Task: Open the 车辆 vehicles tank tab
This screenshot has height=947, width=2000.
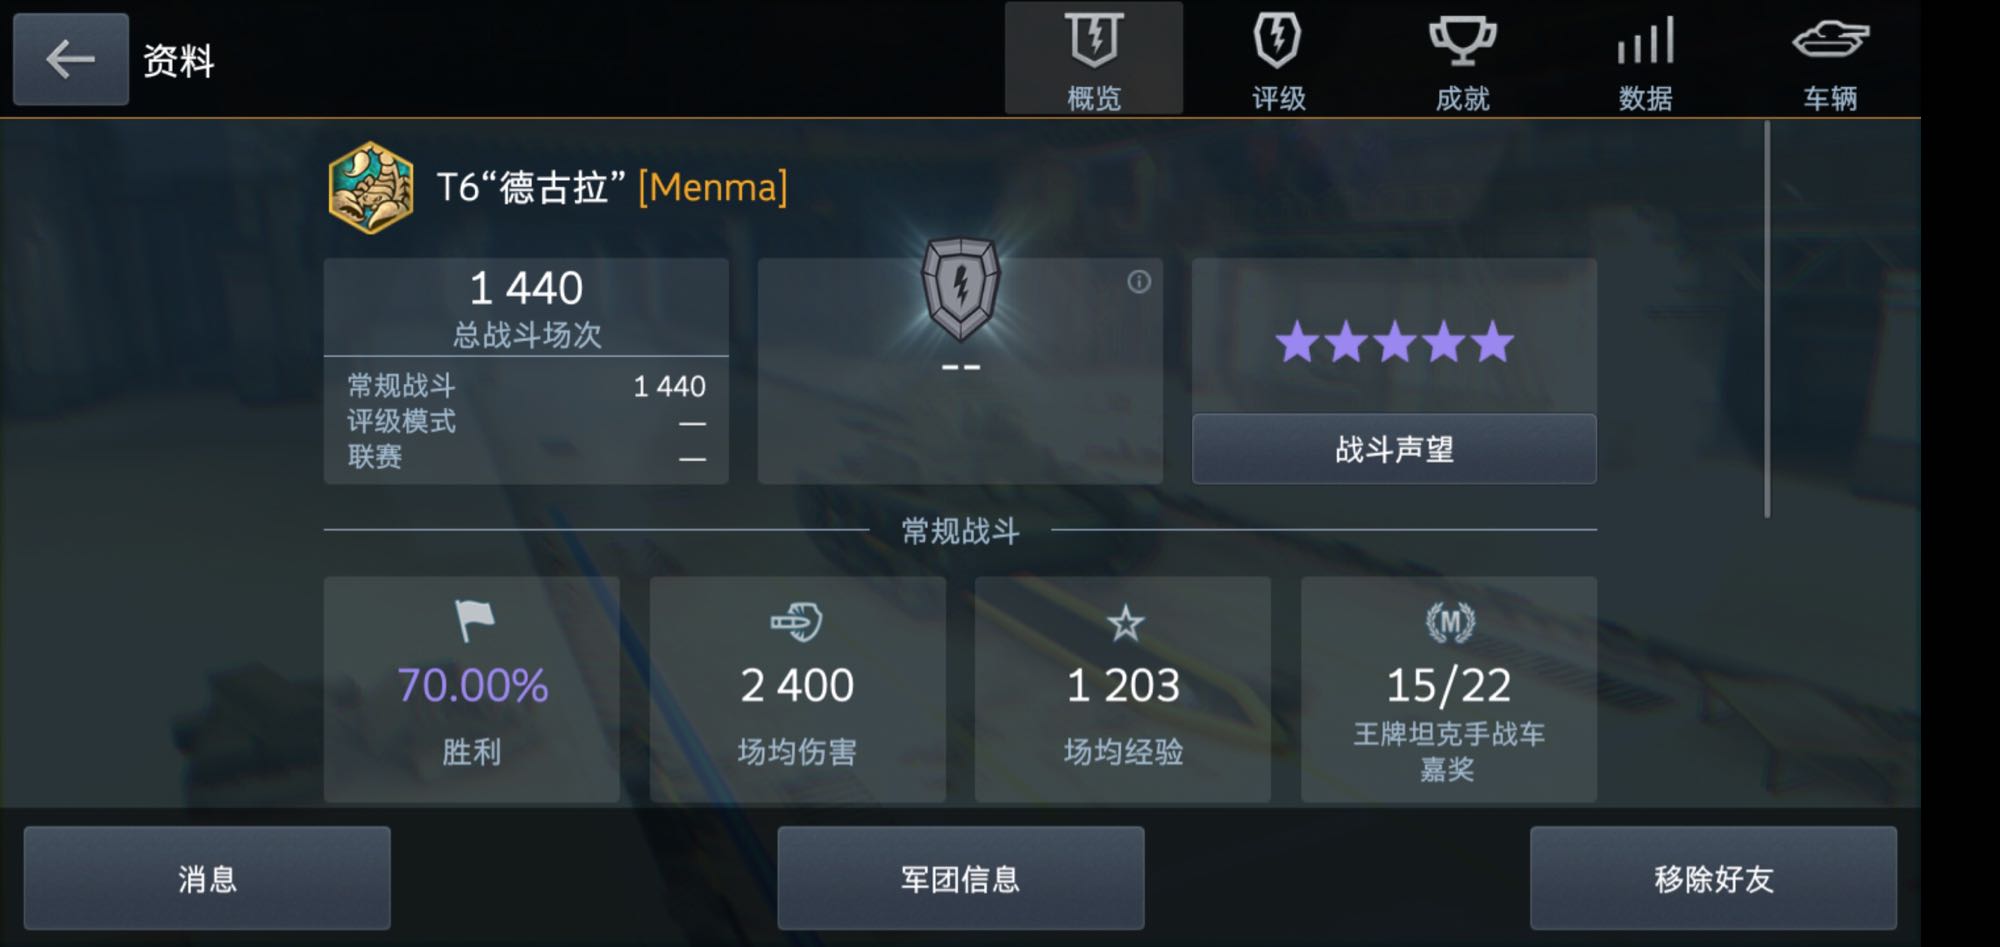Action: pyautogui.click(x=1830, y=58)
